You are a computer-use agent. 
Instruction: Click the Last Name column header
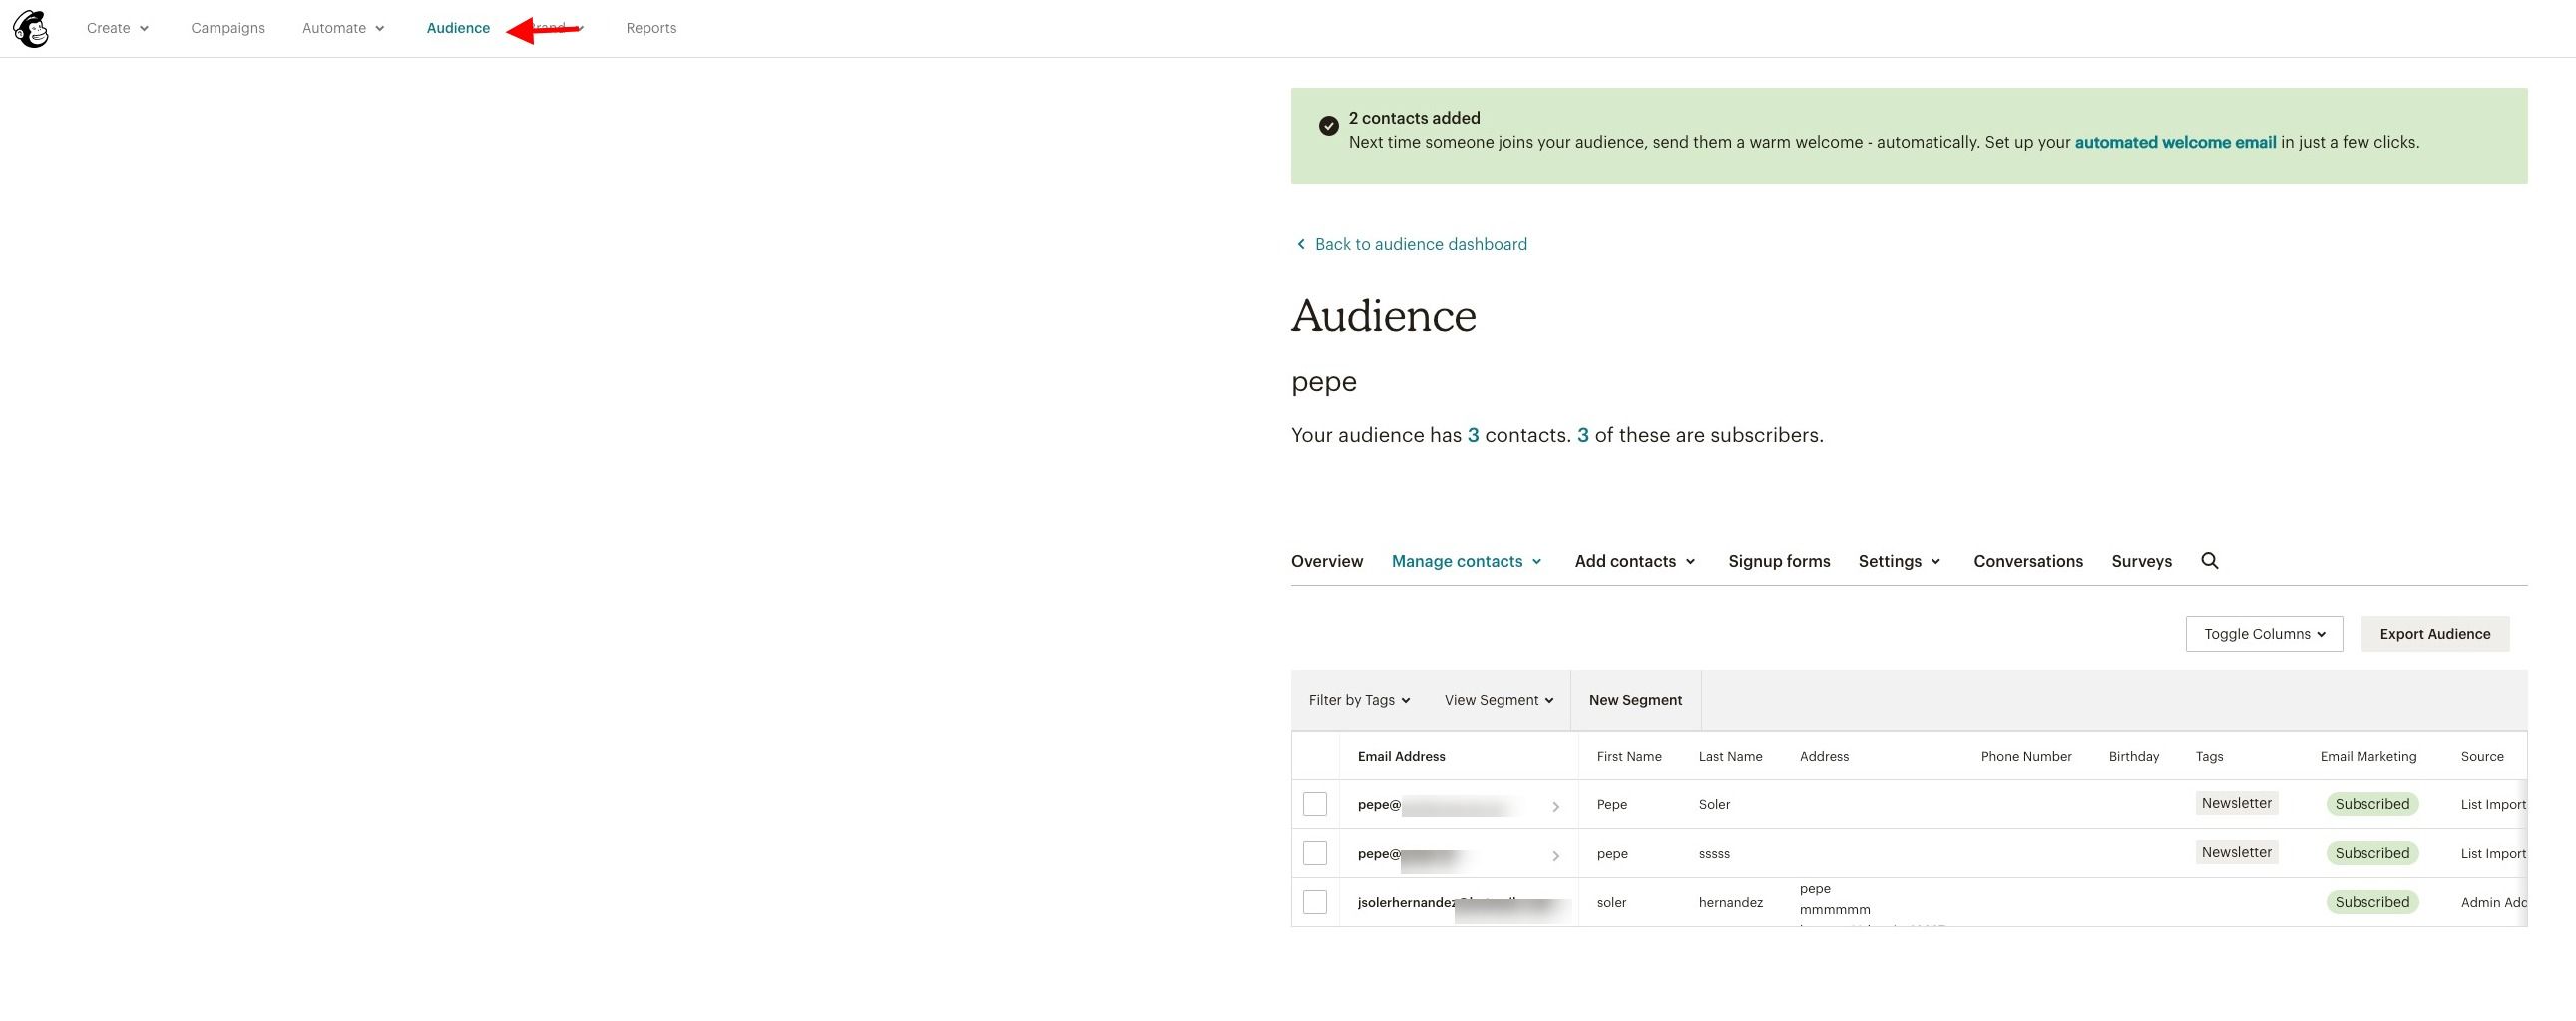(1730, 756)
